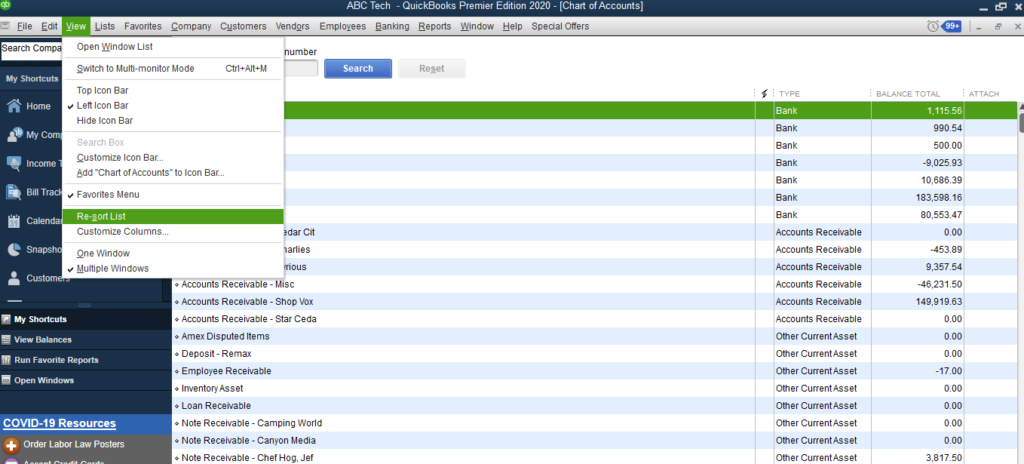Open the Income Tracker shortcut icon

(14, 163)
